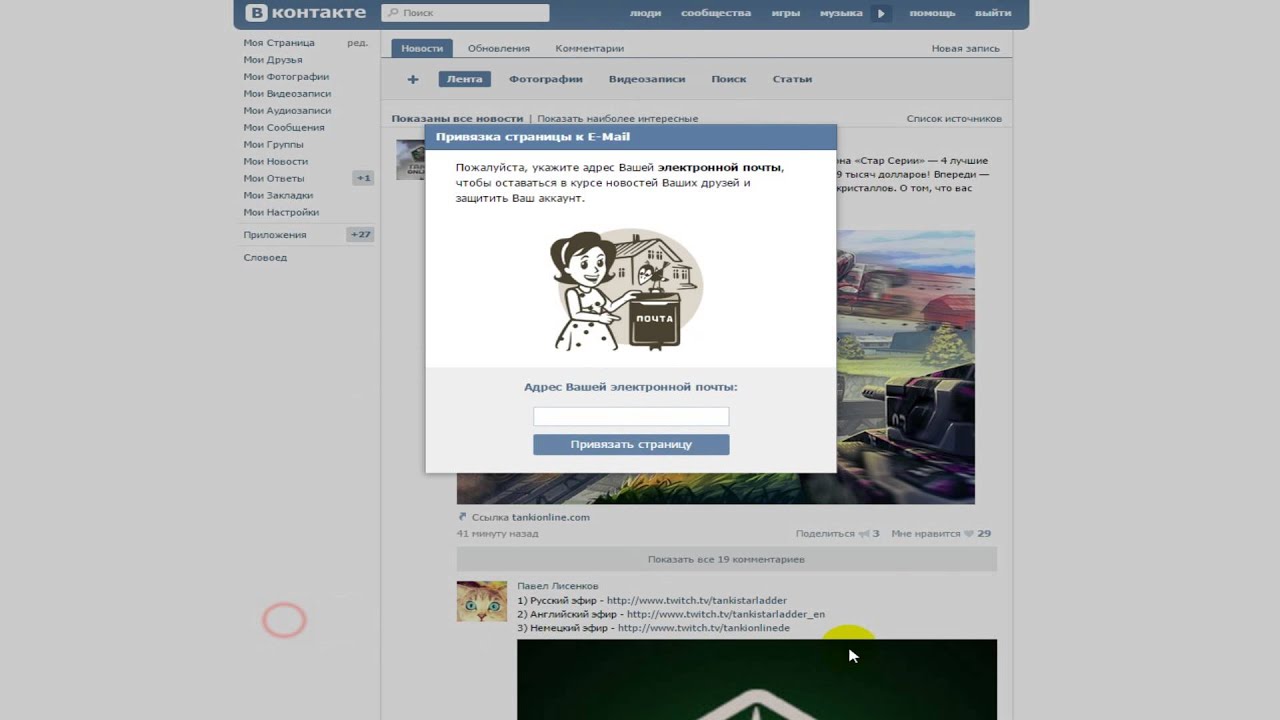Open Приложения in the sidebar

click(x=275, y=235)
